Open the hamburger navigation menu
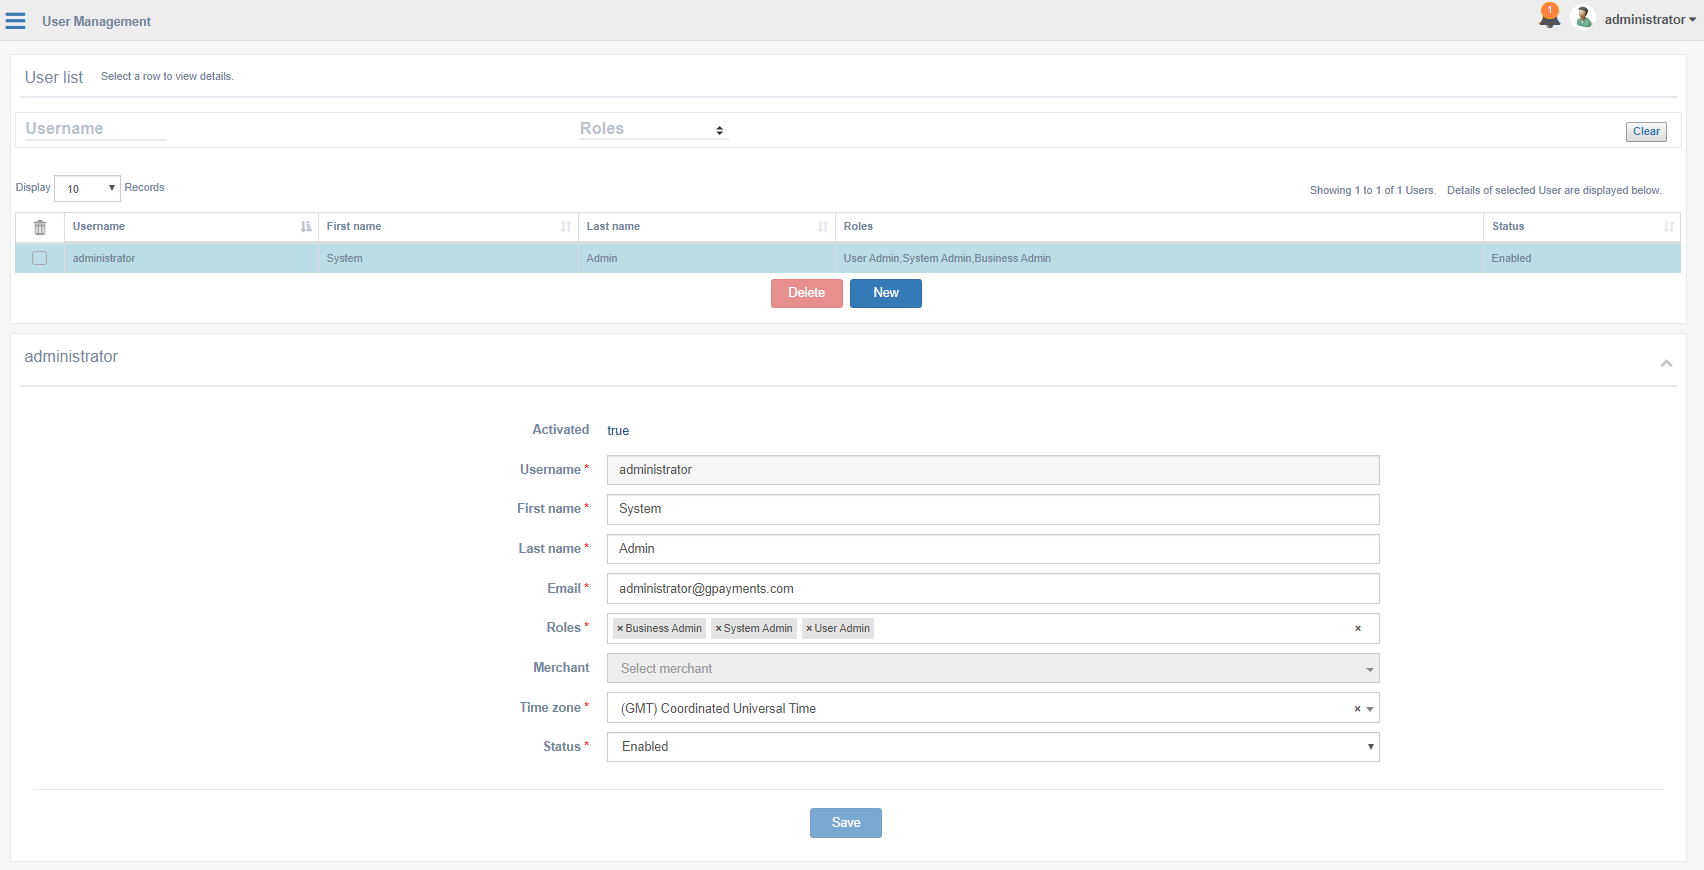 (16, 21)
